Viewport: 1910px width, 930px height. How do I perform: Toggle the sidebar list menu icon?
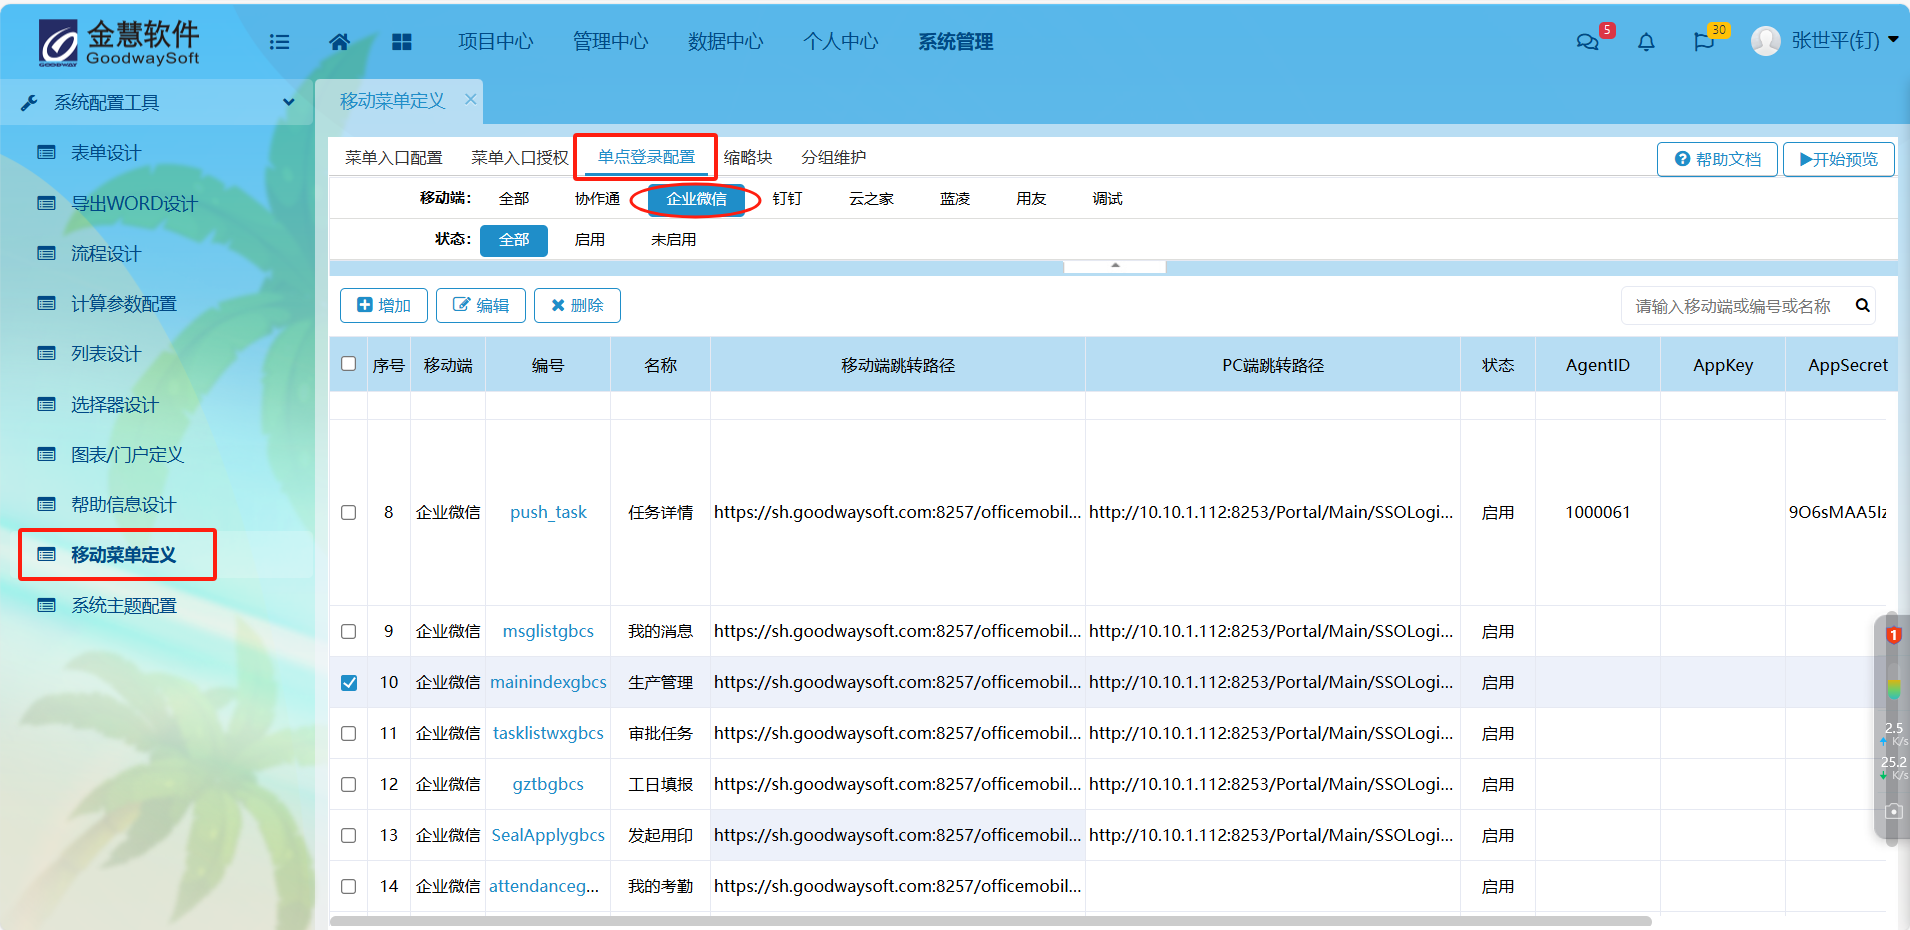tap(280, 42)
